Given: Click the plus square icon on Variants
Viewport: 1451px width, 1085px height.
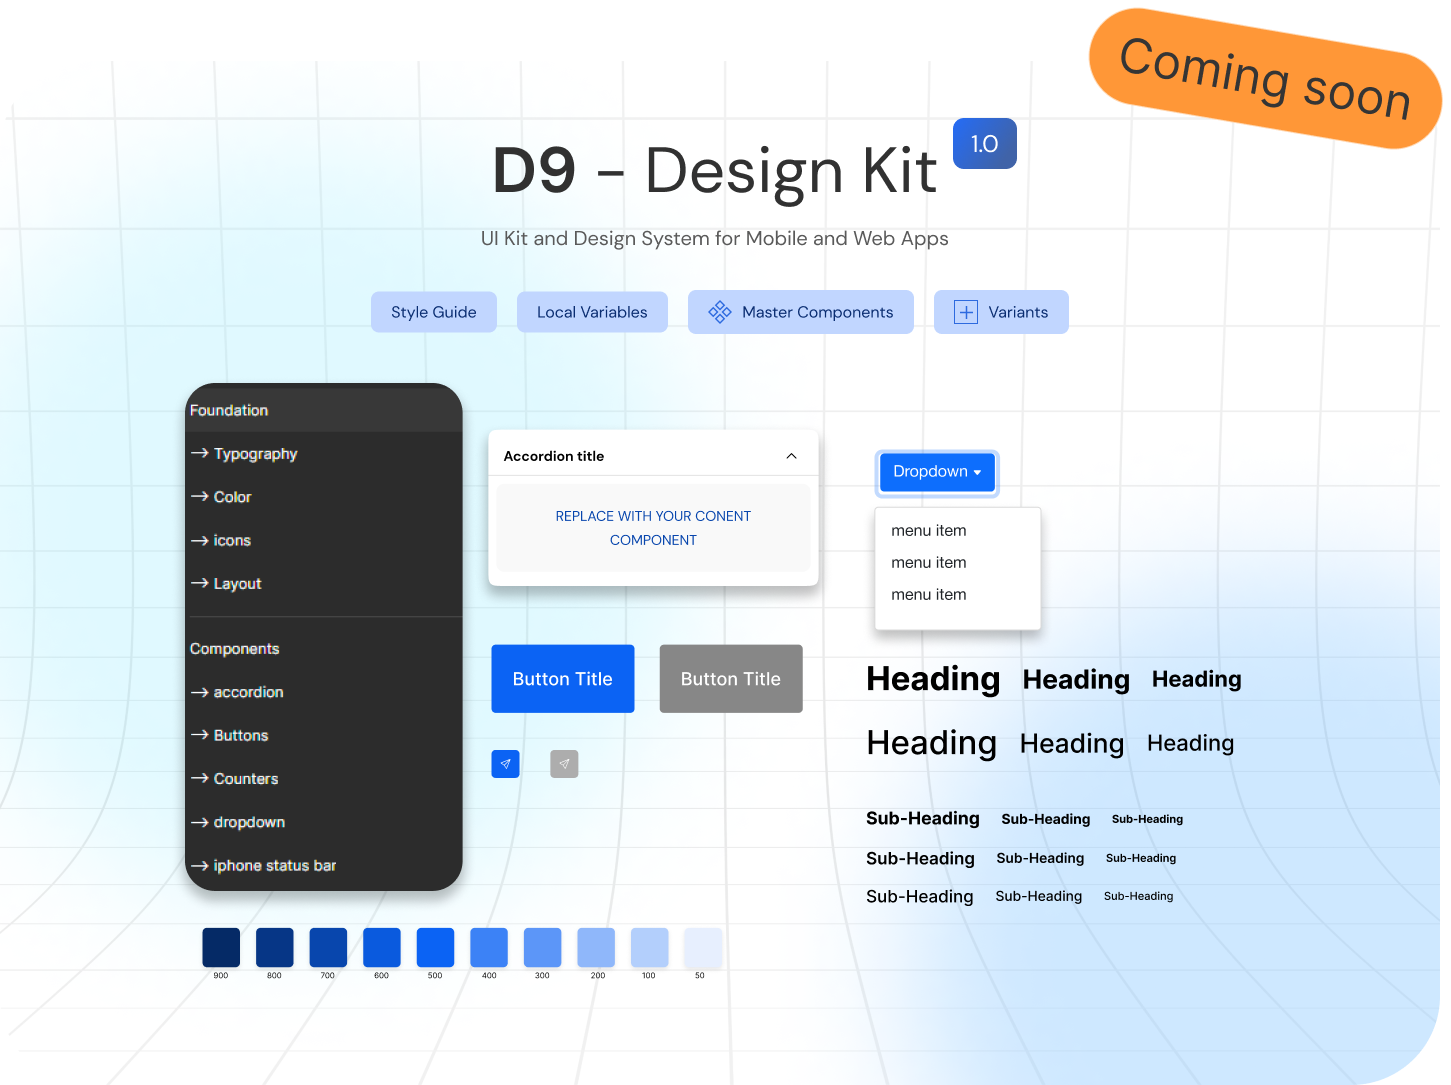Looking at the screenshot, I should click(966, 312).
